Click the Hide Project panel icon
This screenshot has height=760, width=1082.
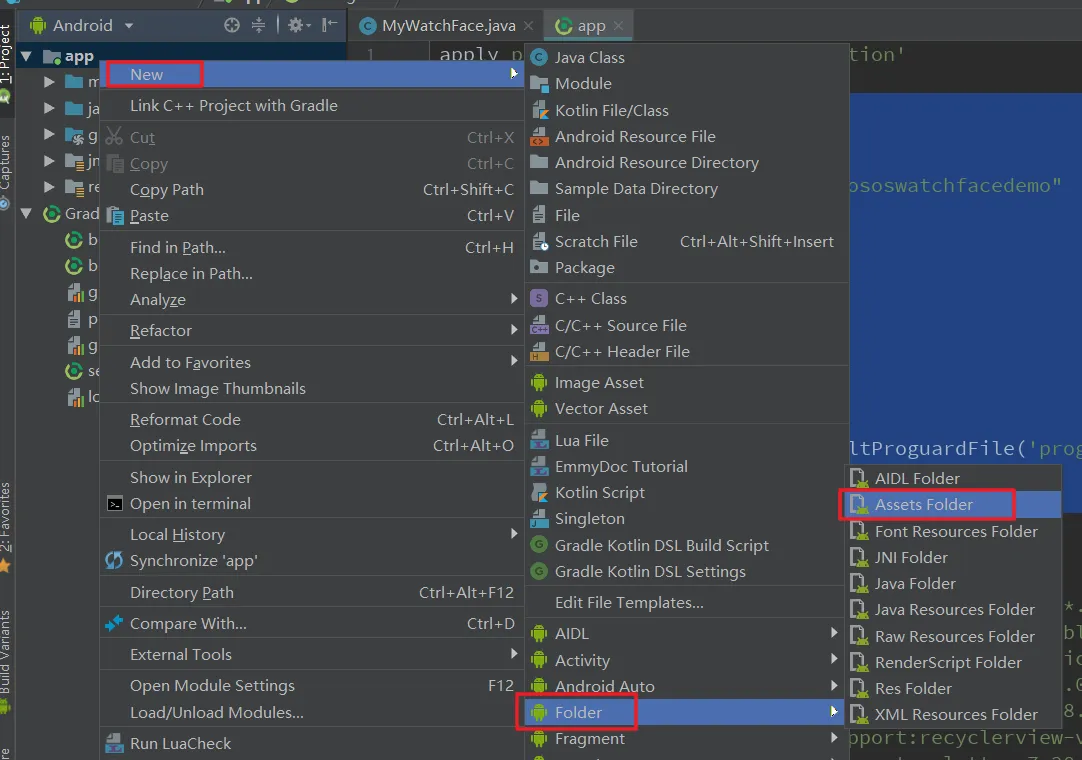(x=330, y=25)
